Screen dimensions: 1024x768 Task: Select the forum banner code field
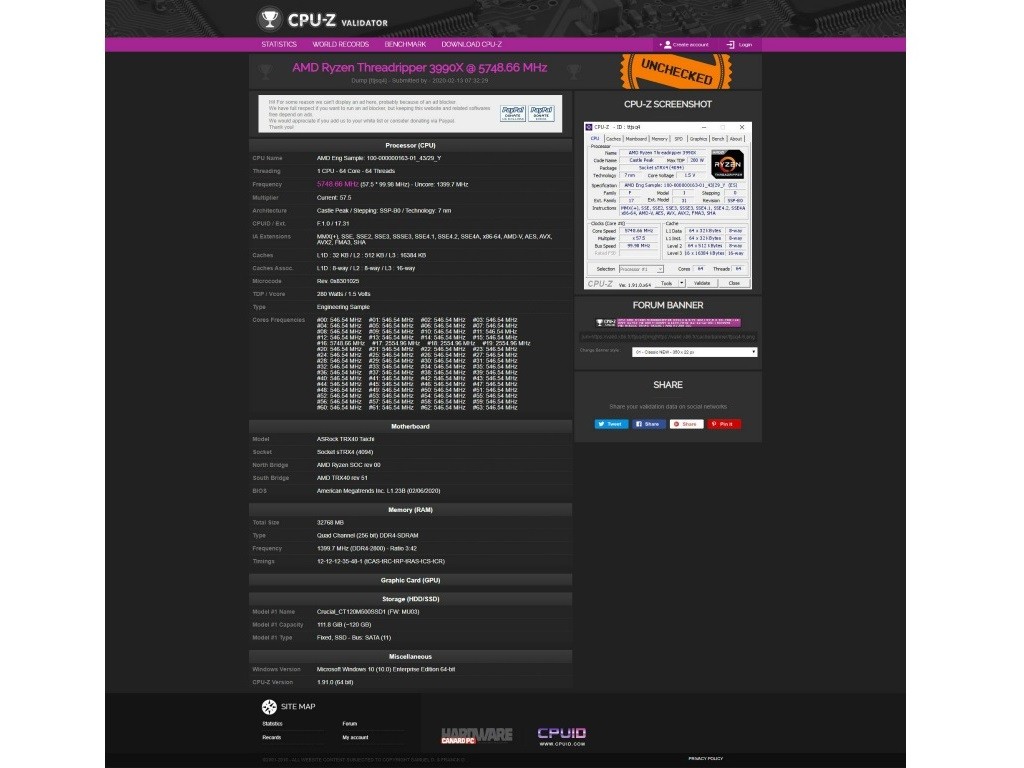point(667,337)
